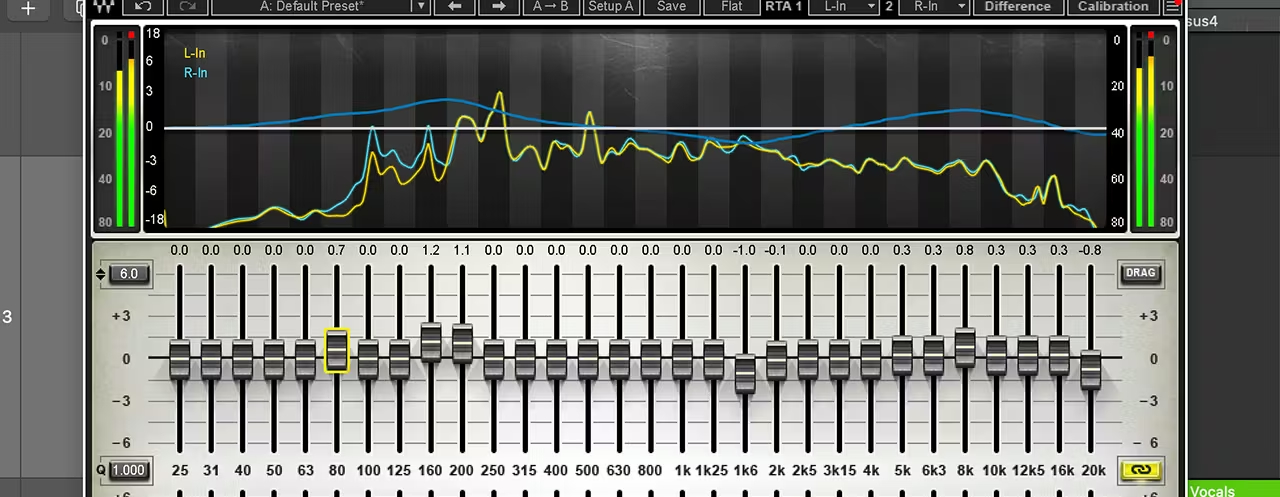Open the Calibration option

click(1113, 6)
